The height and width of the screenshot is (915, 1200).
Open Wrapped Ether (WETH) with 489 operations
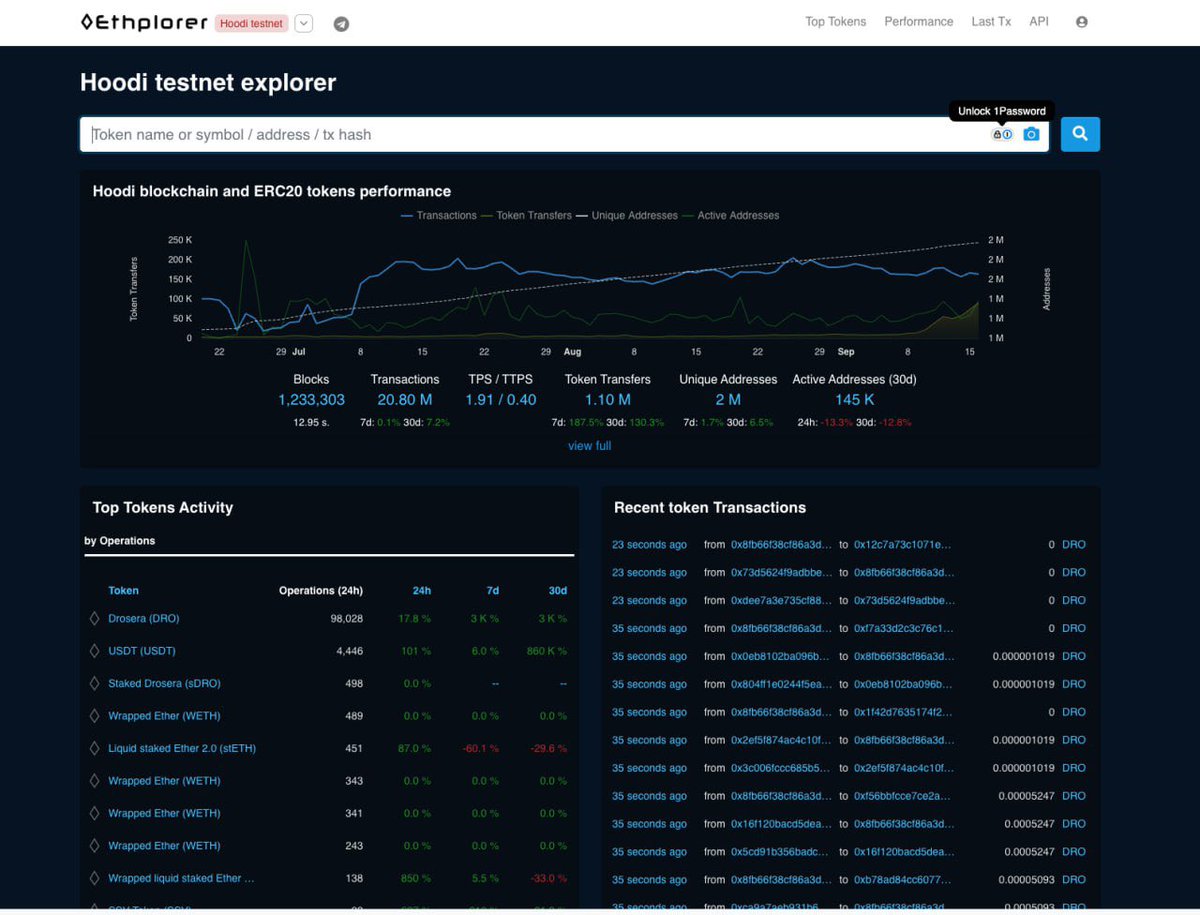(164, 716)
